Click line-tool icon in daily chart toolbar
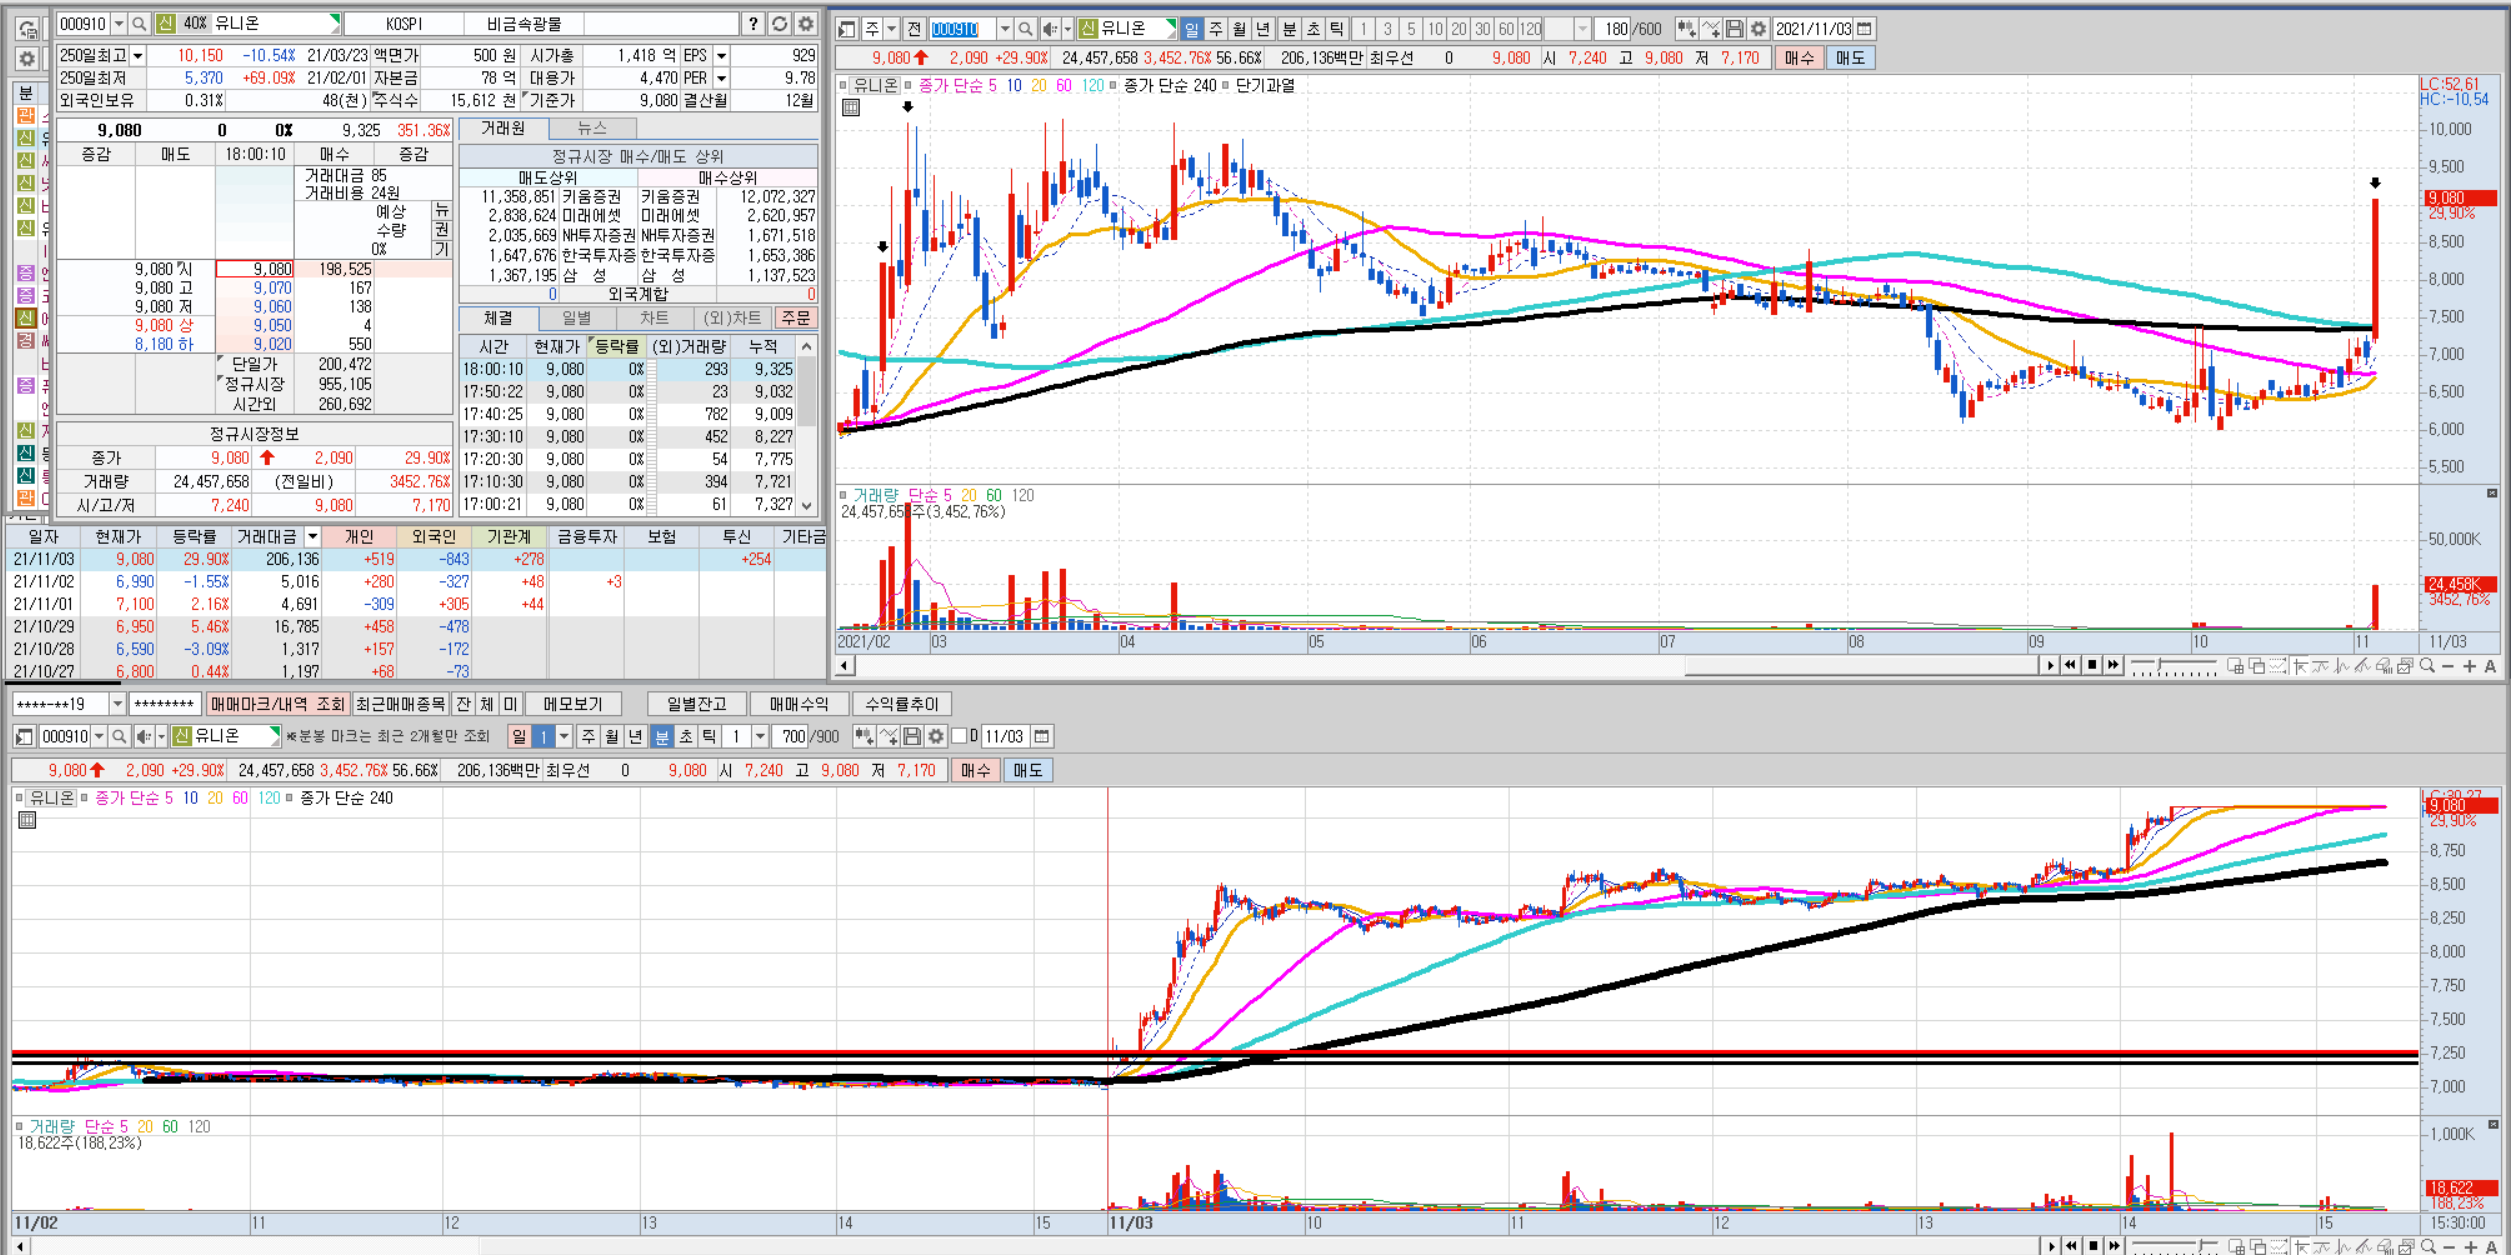 click(1711, 29)
